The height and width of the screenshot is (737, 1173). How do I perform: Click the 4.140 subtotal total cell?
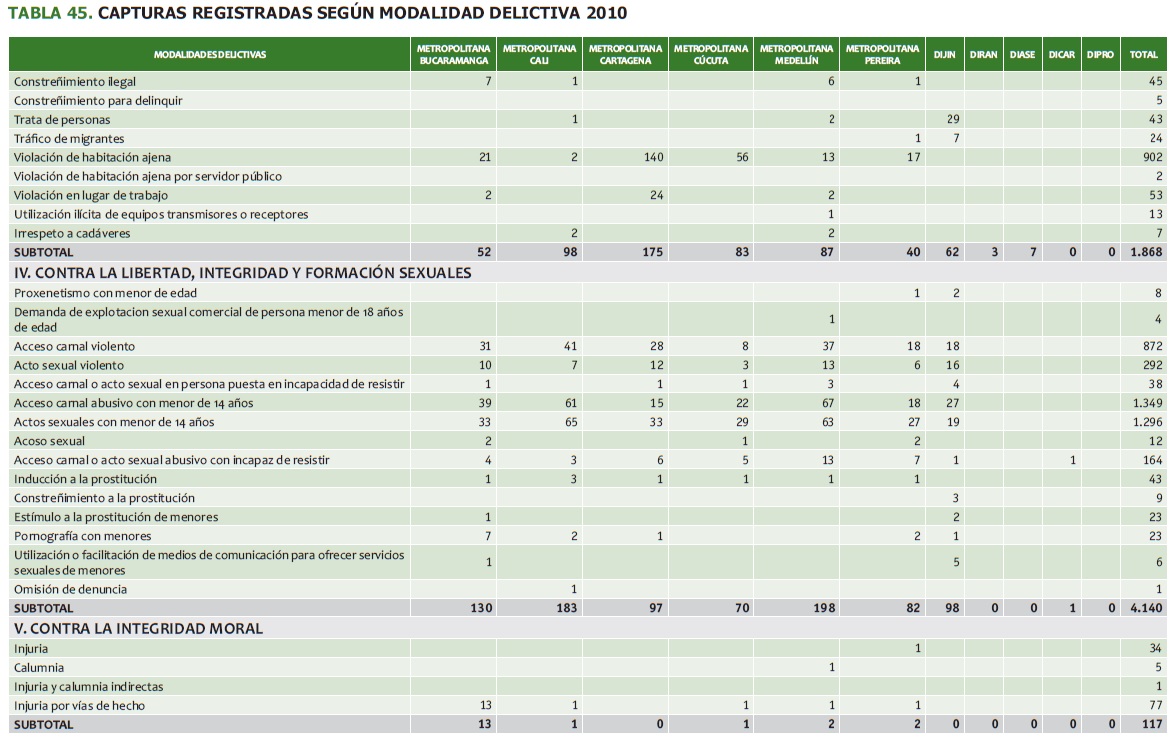click(x=1144, y=608)
